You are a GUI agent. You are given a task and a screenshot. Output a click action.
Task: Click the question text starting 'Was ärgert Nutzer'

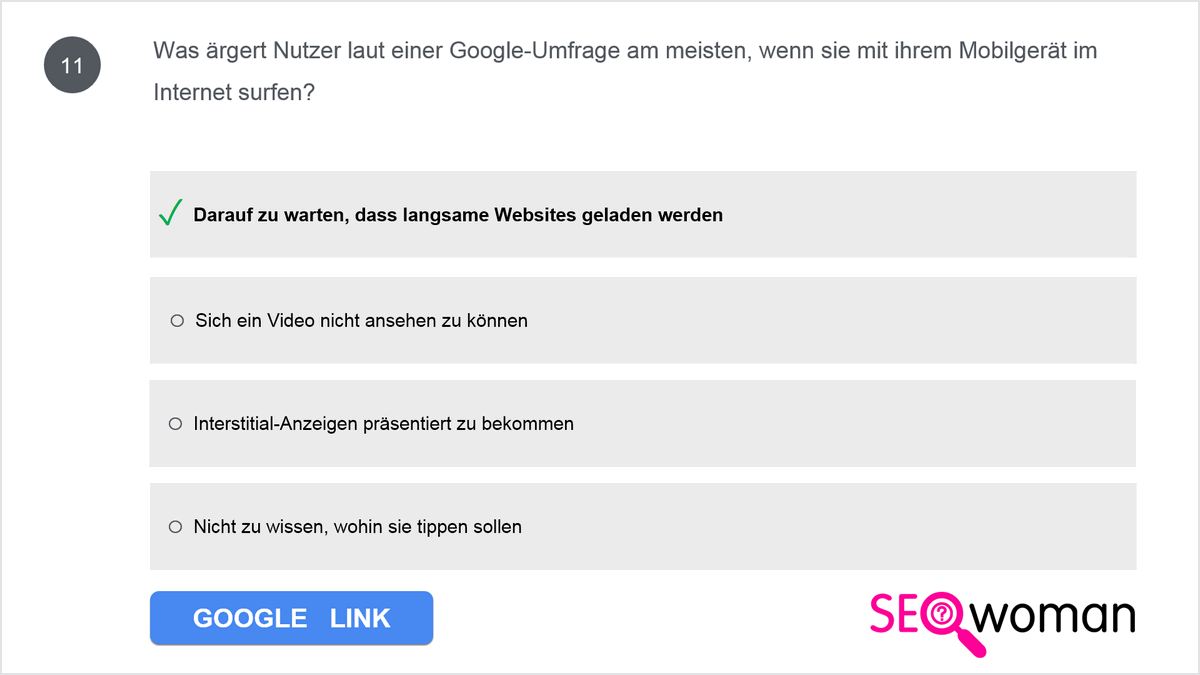click(625, 51)
